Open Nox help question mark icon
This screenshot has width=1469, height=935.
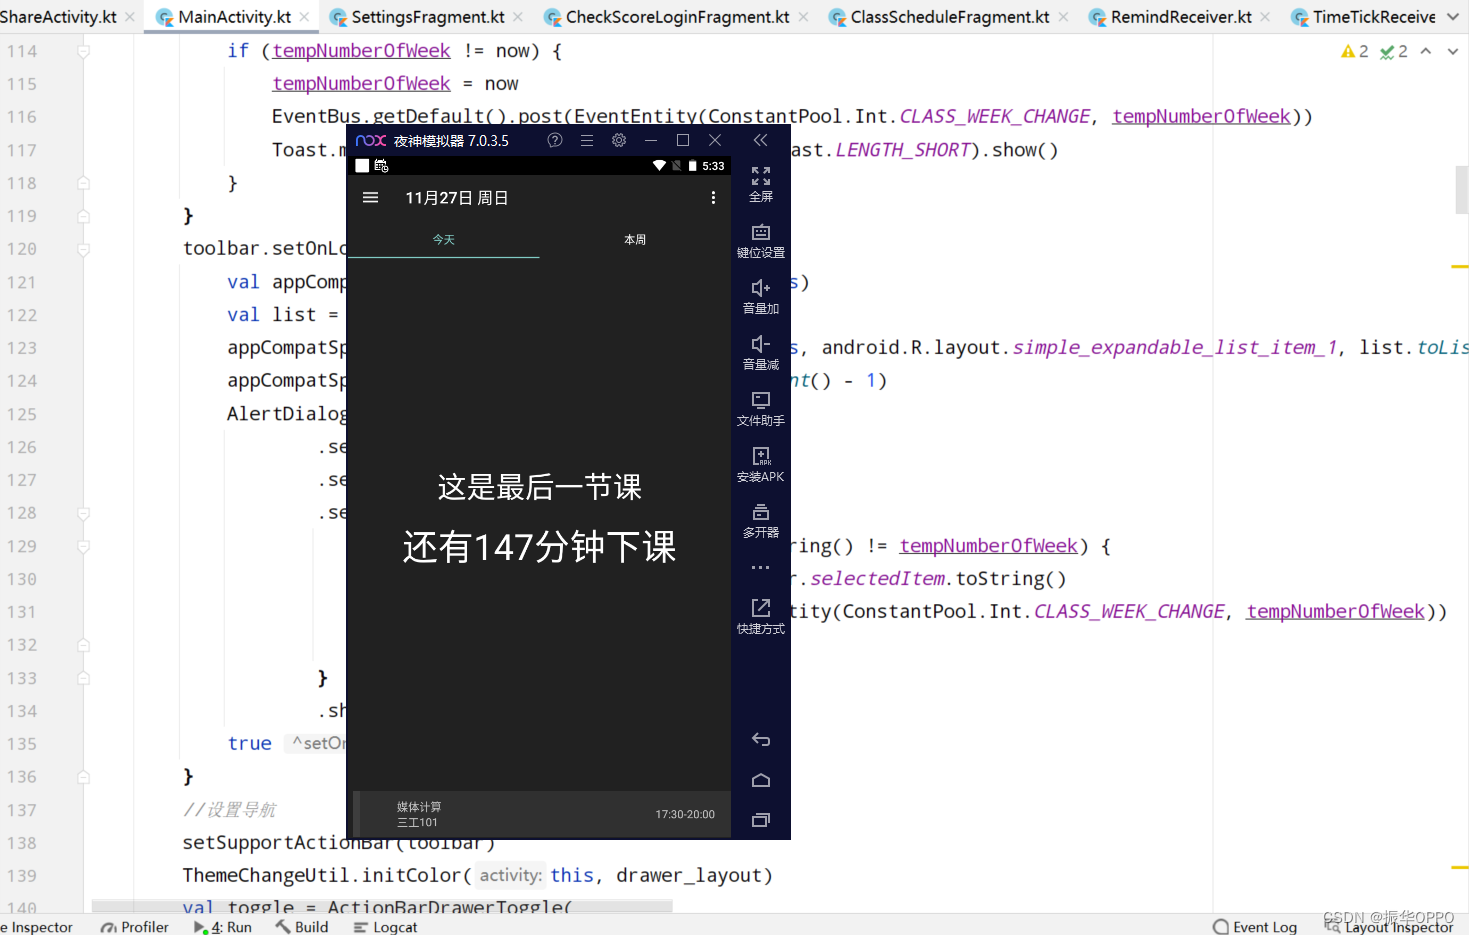coord(555,140)
